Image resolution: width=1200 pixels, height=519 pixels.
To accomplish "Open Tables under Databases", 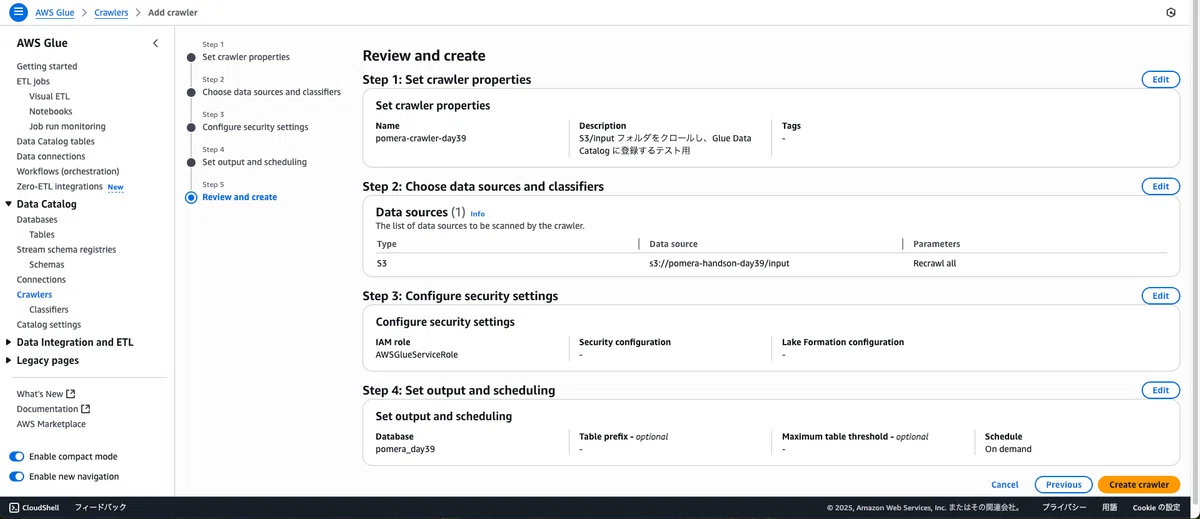I will pyautogui.click(x=42, y=234).
